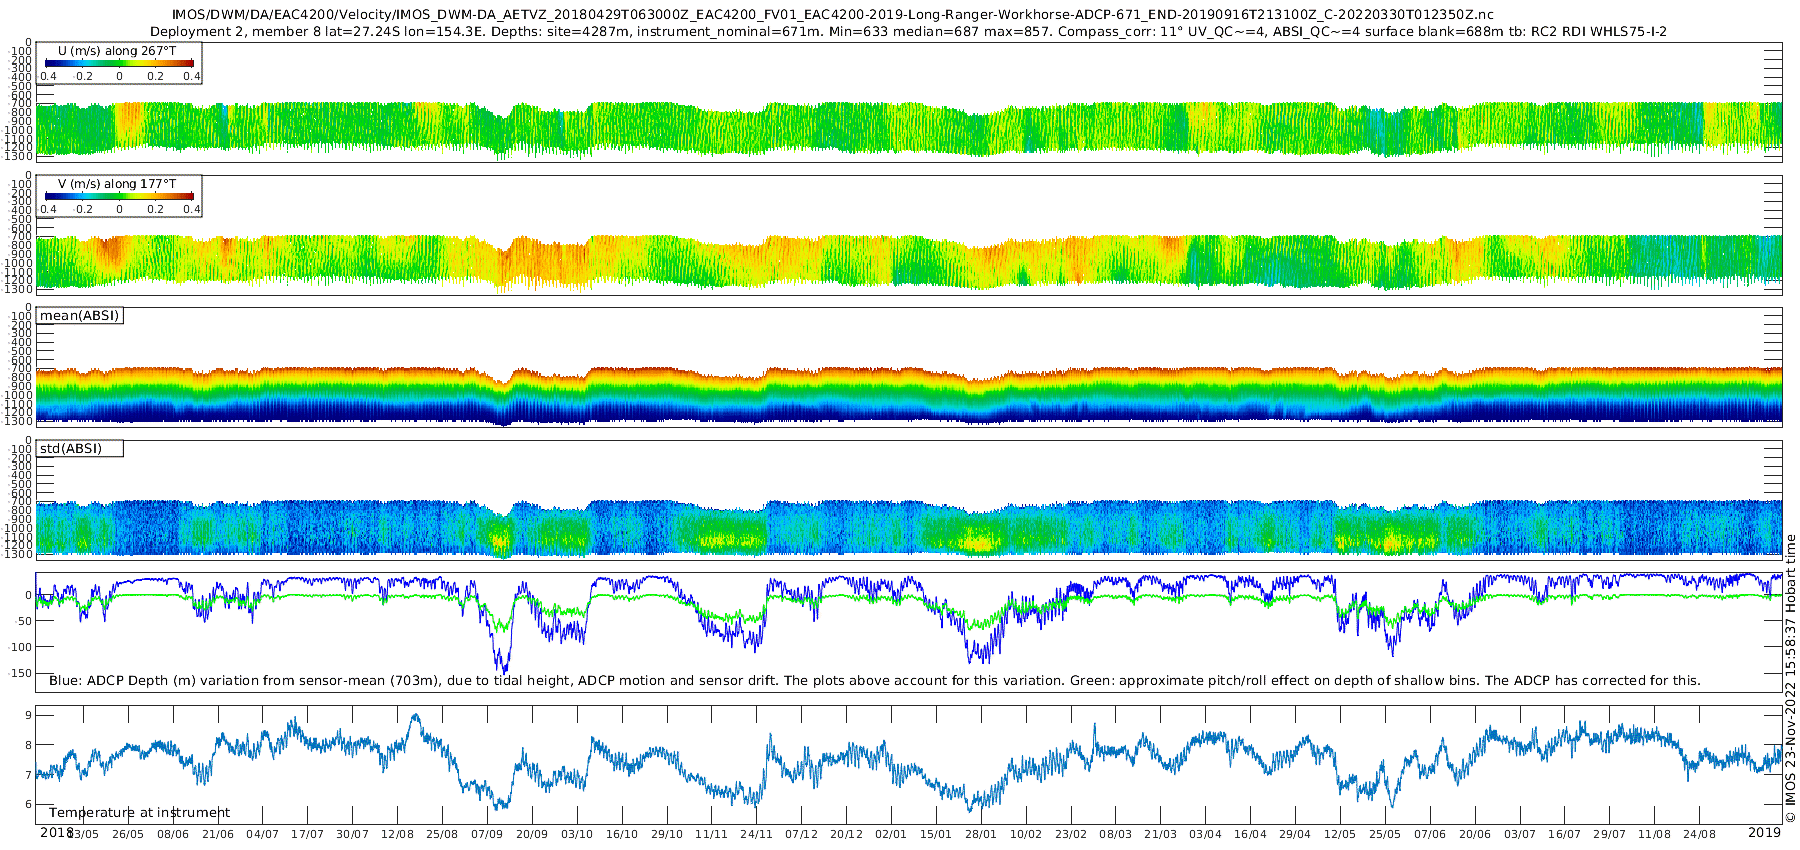
Task: Click the 24/08 date tick label
Action: [x=1700, y=834]
